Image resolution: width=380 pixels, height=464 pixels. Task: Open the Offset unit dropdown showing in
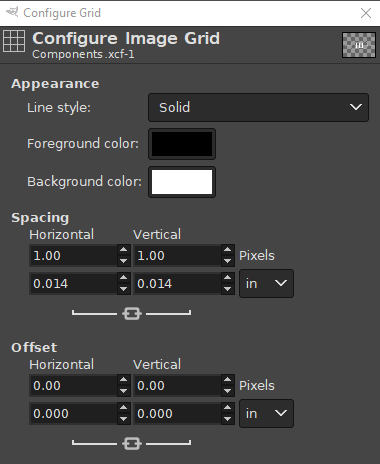[x=266, y=414]
